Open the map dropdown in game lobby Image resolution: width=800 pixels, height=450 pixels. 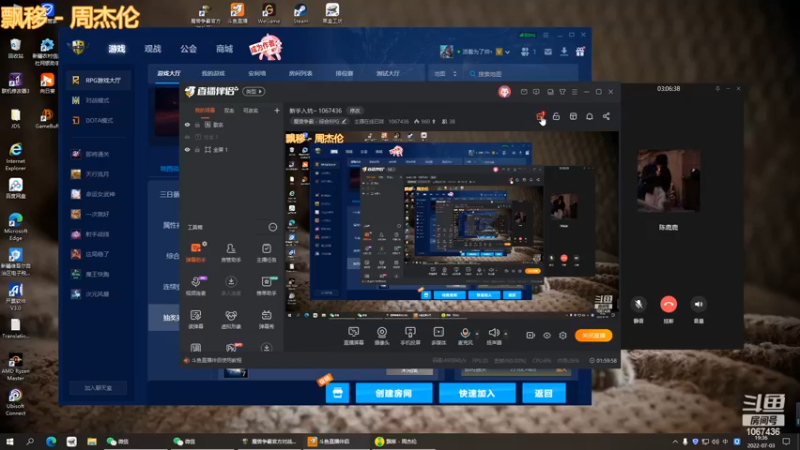(445, 74)
